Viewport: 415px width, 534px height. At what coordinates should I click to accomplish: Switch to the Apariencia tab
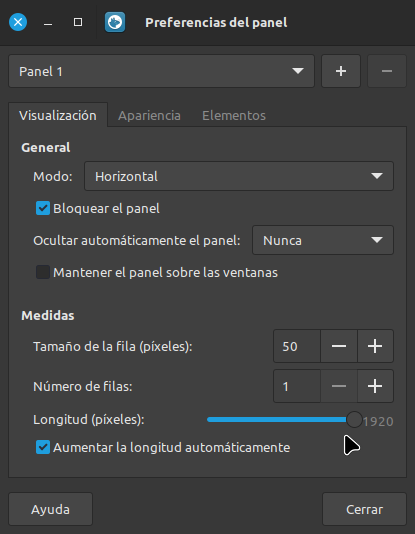(149, 115)
